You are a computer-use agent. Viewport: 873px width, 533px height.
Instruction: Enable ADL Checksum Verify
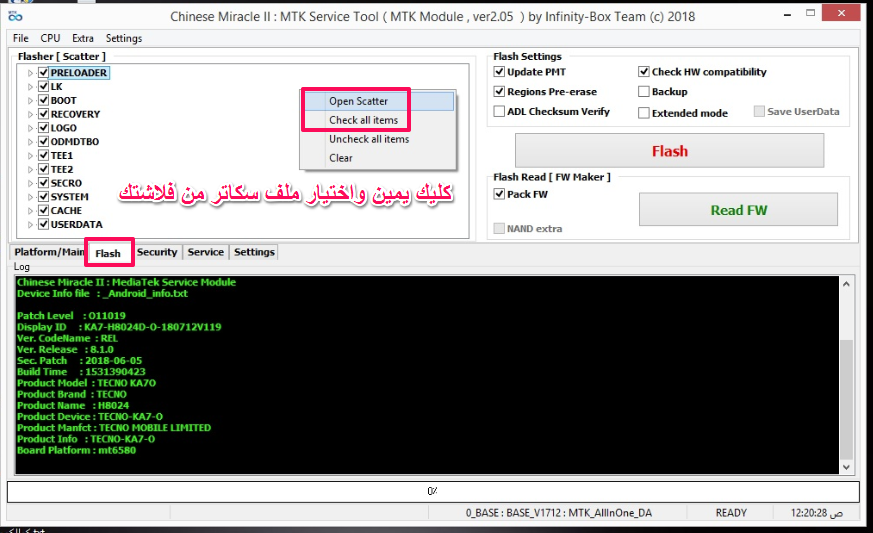point(499,111)
